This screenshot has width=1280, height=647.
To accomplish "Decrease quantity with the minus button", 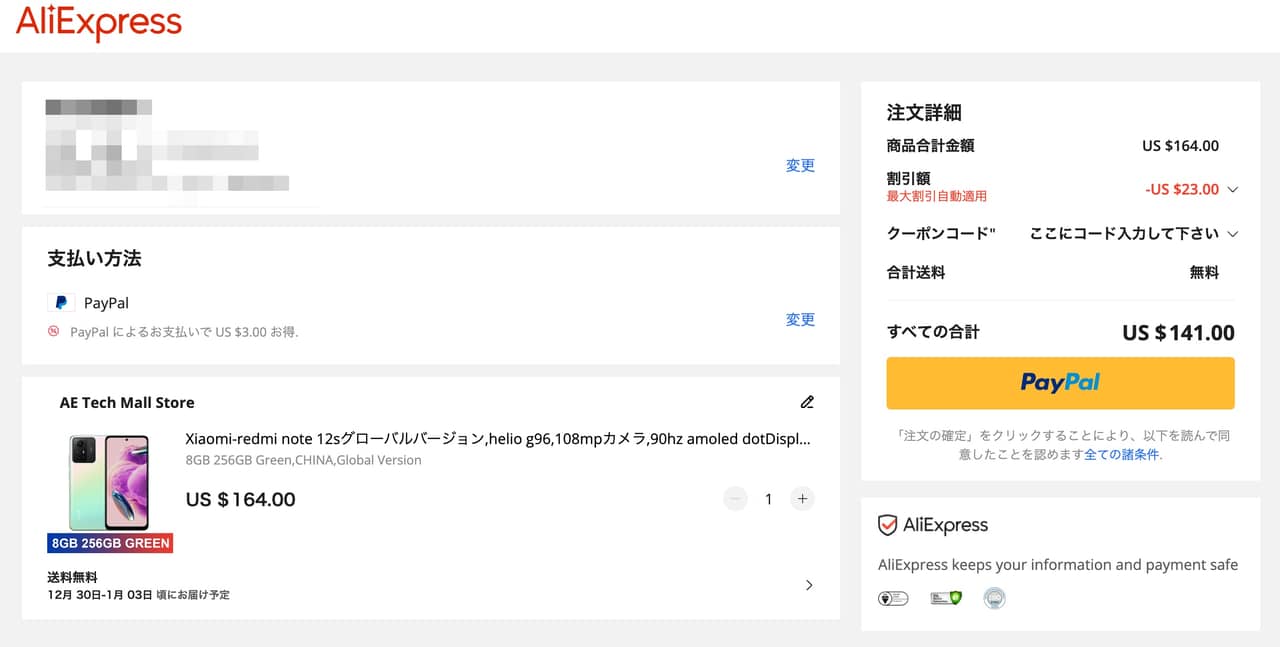I will pyautogui.click(x=735, y=499).
